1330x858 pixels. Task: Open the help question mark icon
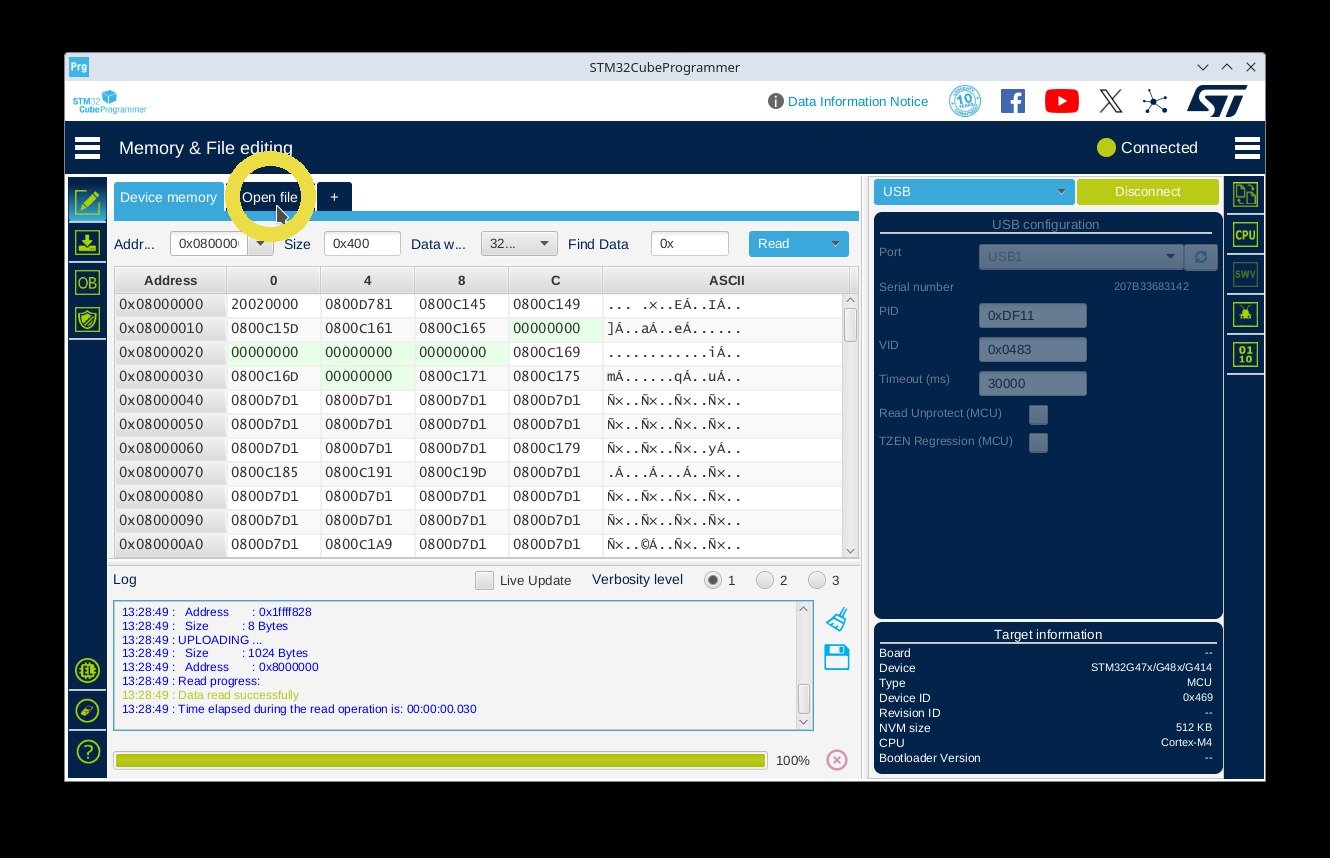click(88, 751)
